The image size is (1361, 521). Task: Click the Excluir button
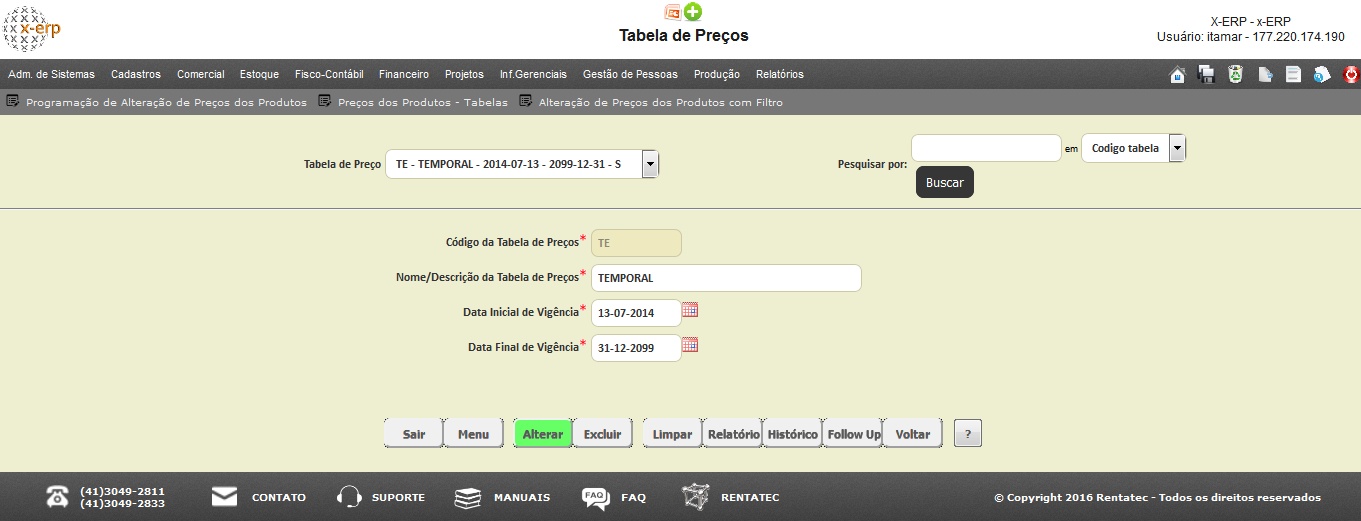click(603, 434)
